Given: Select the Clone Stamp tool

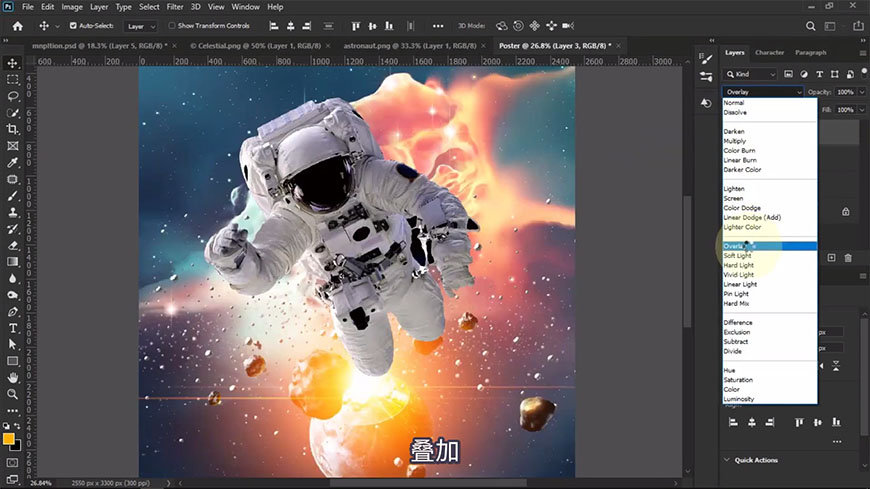Looking at the screenshot, I should pyautogui.click(x=12, y=212).
